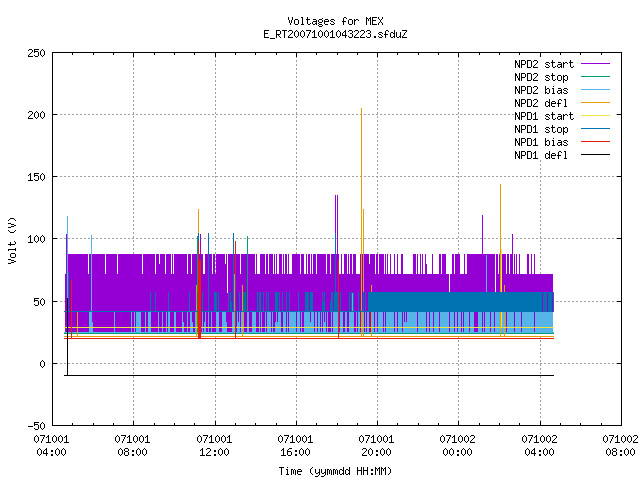
Task: Click the x-axis label 'Time (yymmdd HH:MM)'
Action: pyautogui.click(x=335, y=471)
